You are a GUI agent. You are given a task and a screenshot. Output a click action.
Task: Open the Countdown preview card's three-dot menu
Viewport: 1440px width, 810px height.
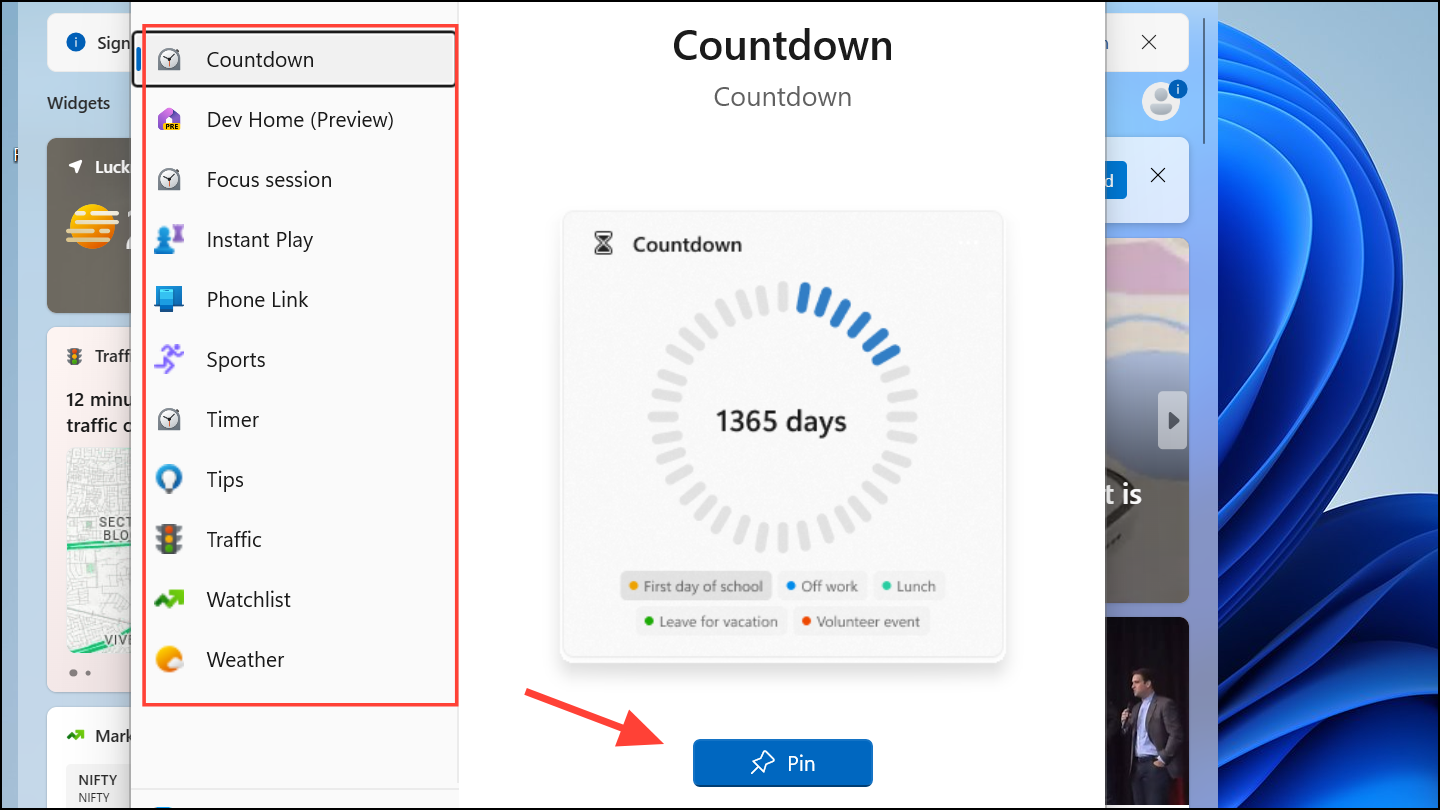point(968,244)
